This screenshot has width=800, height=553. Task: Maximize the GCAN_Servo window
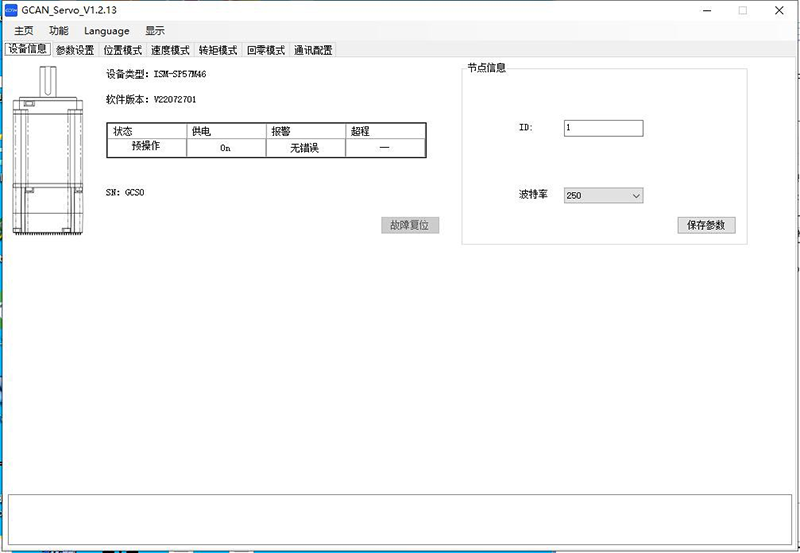click(x=742, y=10)
